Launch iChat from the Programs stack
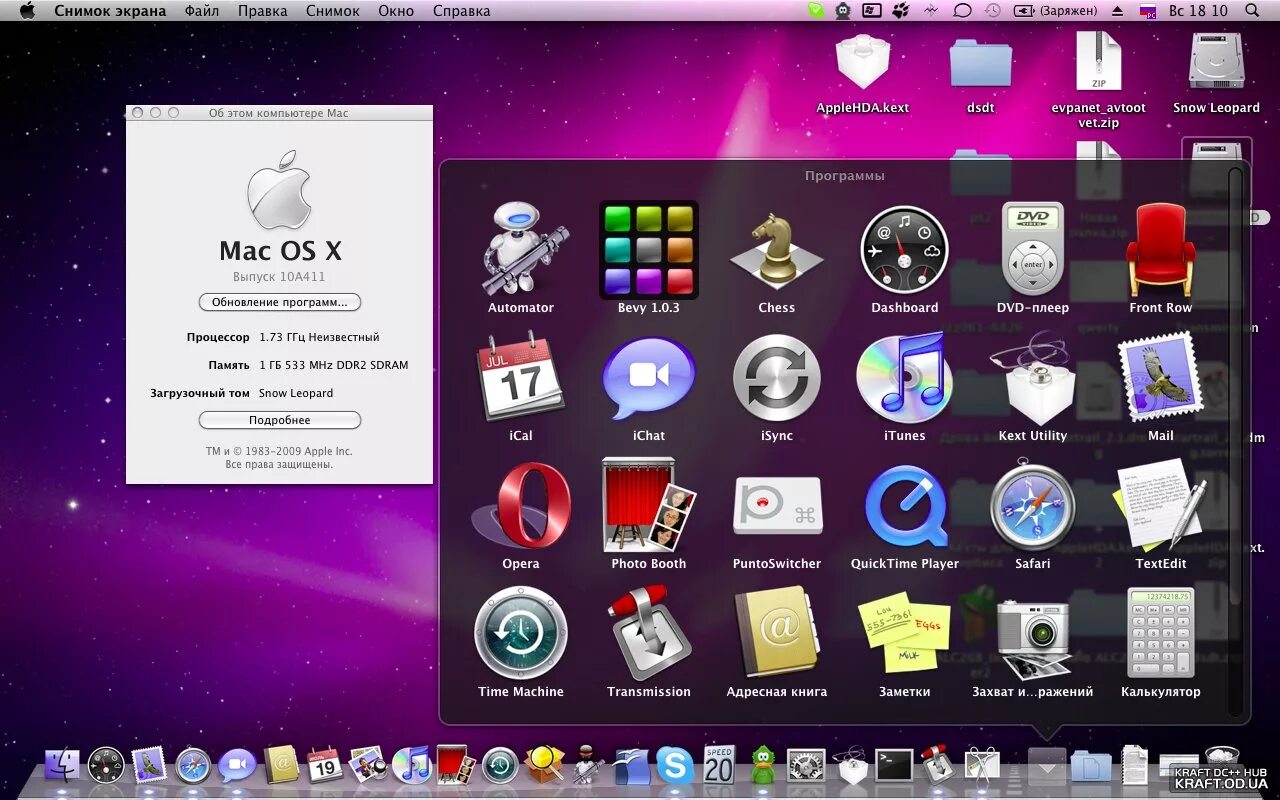The width and height of the screenshot is (1280, 800). 648,378
